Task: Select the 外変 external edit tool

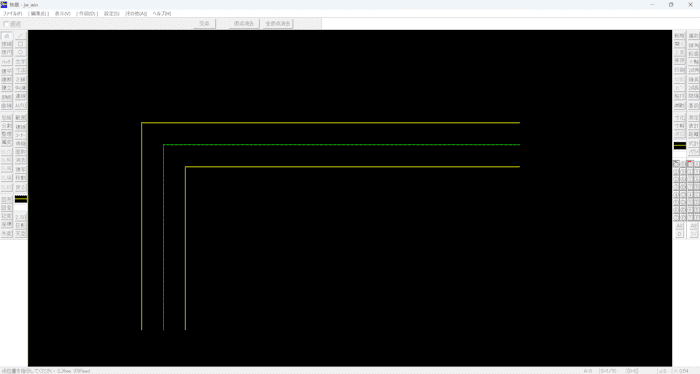Action: tap(6, 233)
